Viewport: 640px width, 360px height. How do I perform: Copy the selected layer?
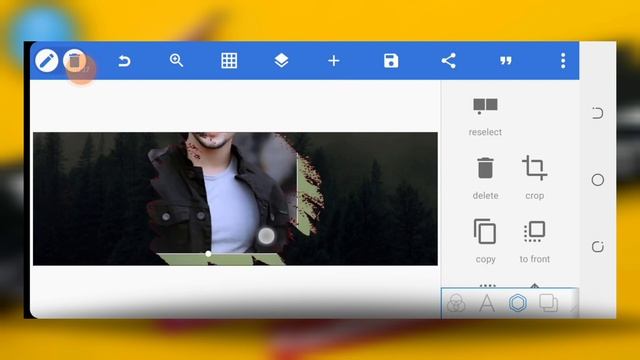[485, 231]
